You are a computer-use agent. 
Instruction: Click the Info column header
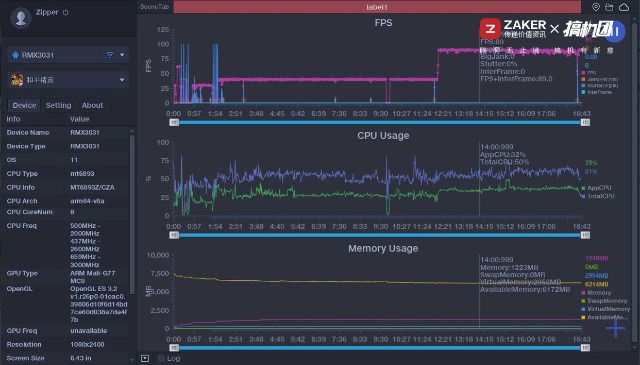13,119
